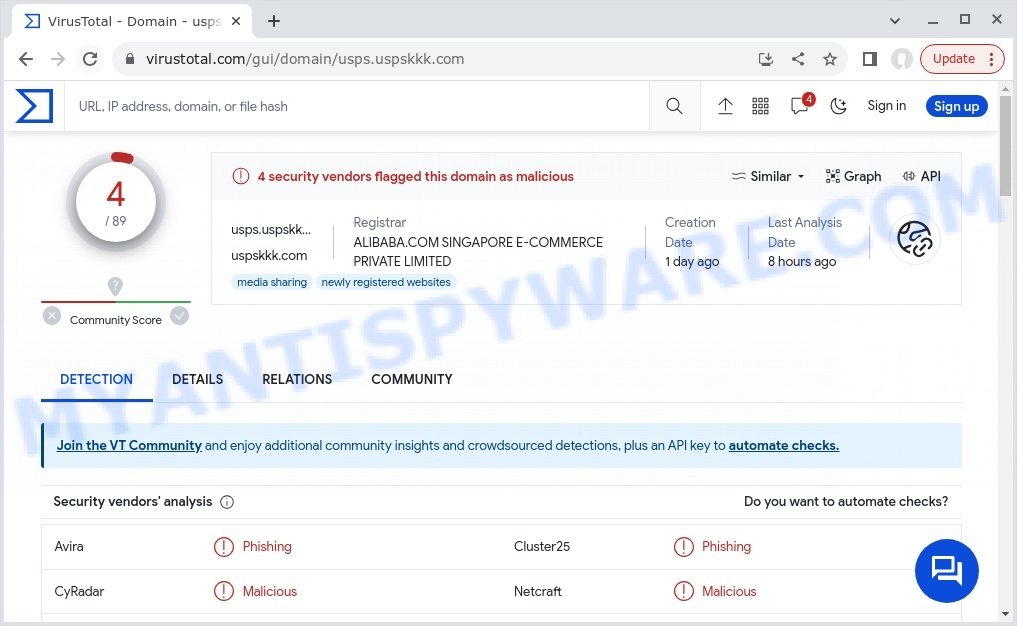Image resolution: width=1017 pixels, height=626 pixels.
Task: Vote positive on community score (check)
Action: click(x=180, y=316)
